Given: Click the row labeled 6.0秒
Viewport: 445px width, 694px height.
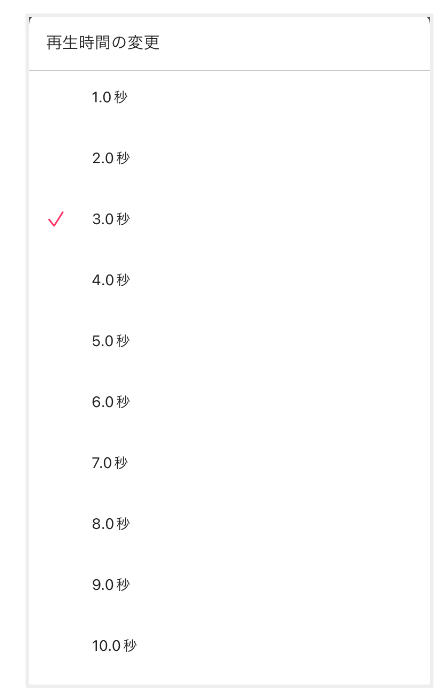Looking at the screenshot, I should (x=229, y=402).
